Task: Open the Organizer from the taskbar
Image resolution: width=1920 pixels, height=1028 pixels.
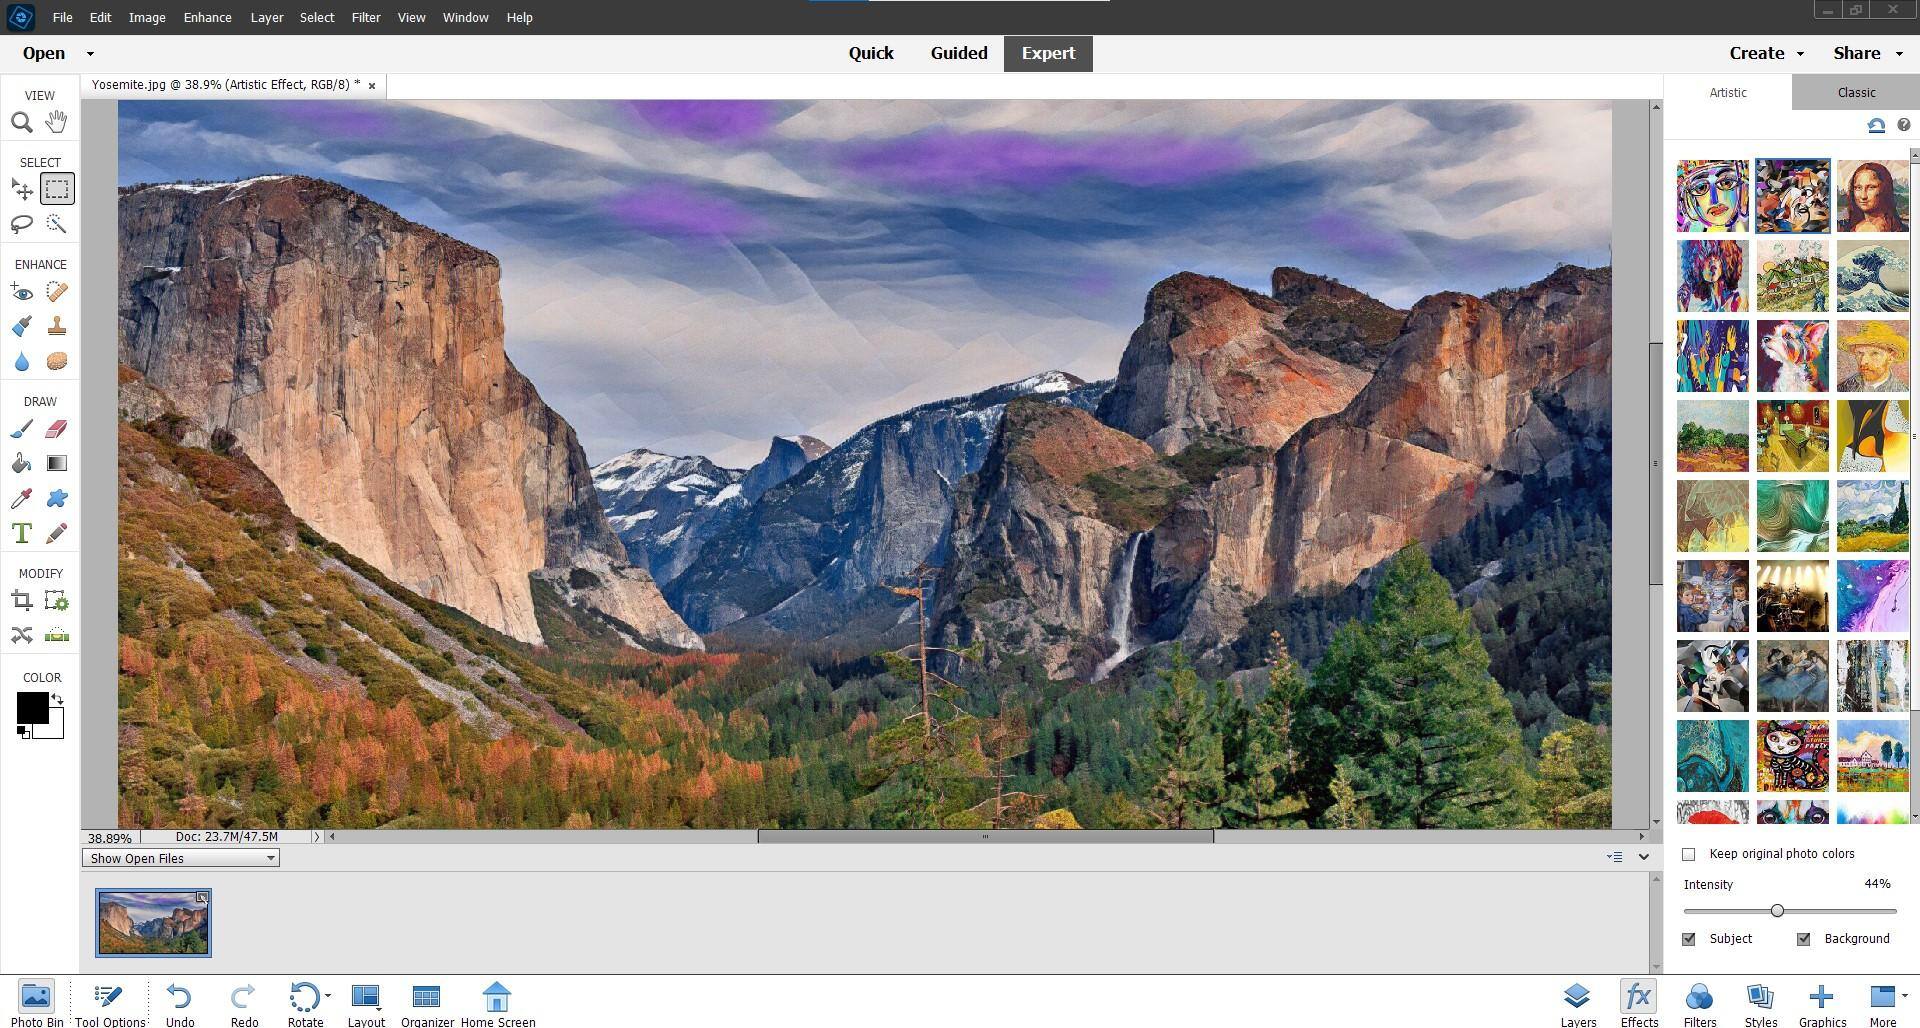Action: pos(427,1003)
